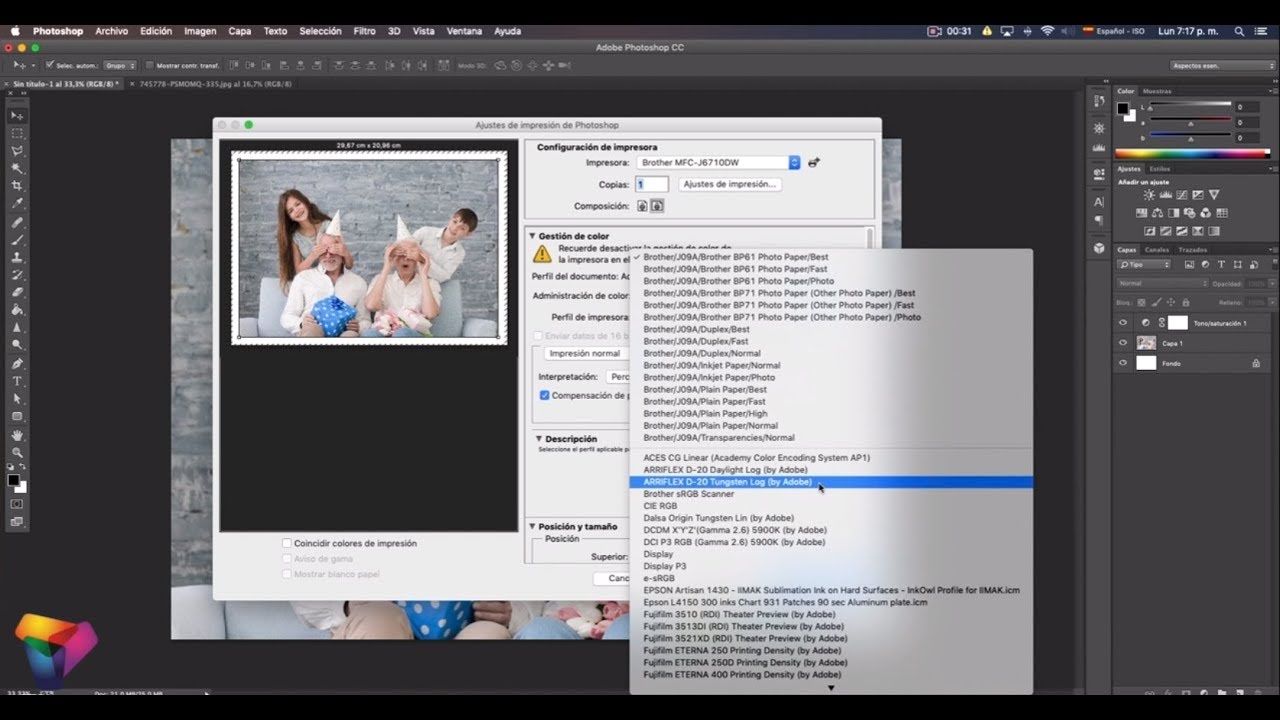
Task: Collapse the Descripción section
Action: pyautogui.click(x=539, y=438)
